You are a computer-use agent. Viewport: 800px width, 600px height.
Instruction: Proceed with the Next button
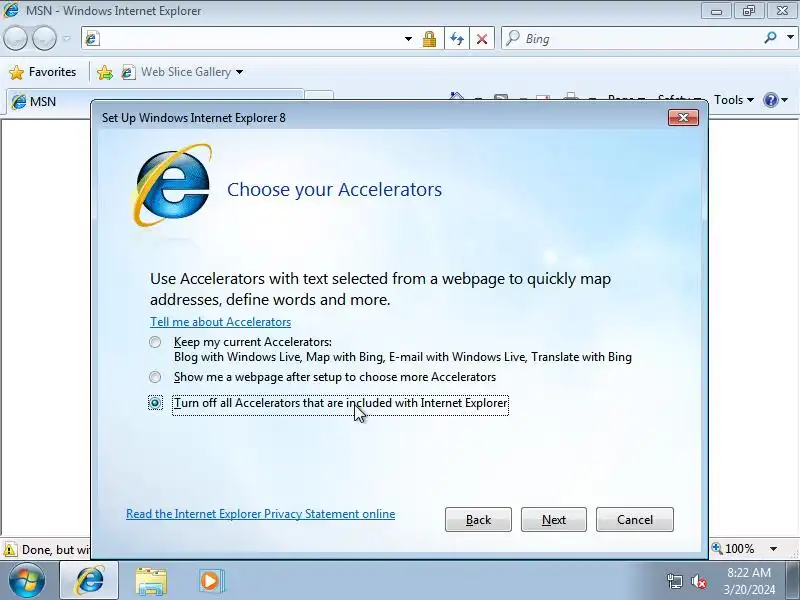[554, 519]
